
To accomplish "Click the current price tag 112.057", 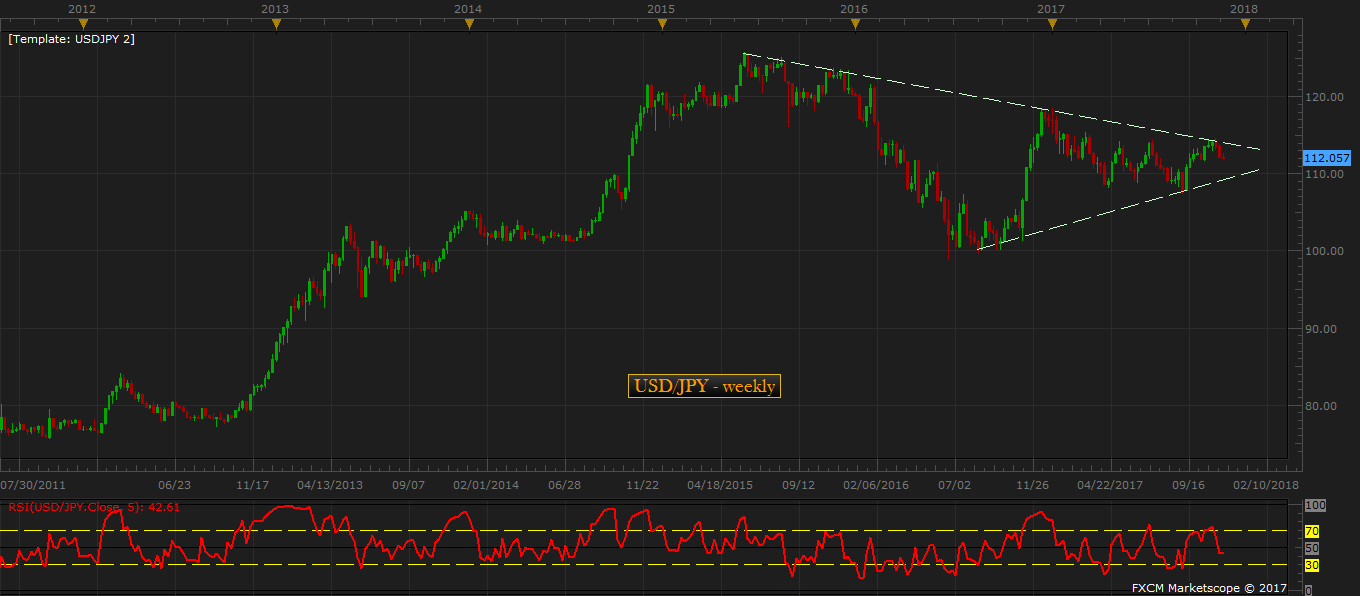I will tap(1328, 158).
